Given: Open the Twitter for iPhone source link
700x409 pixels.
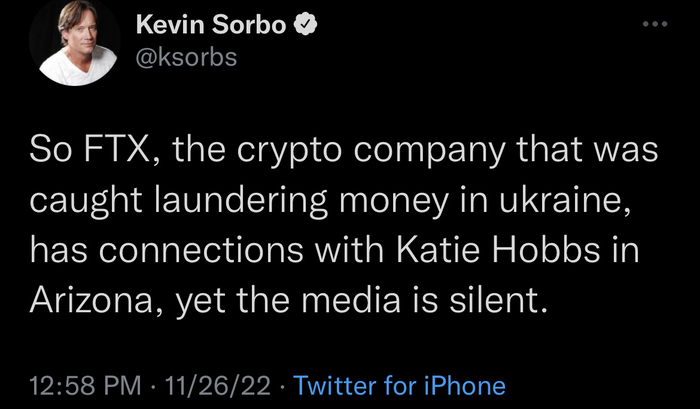Looking at the screenshot, I should click(x=401, y=385).
